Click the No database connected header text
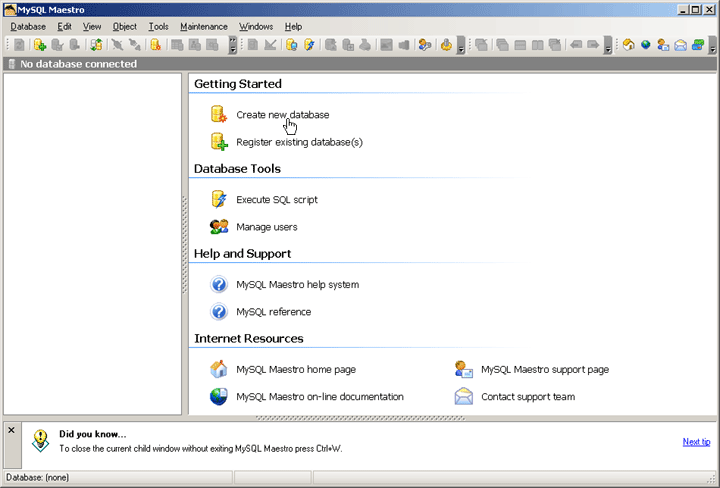Screen dimensions: 720x488 click(79, 64)
